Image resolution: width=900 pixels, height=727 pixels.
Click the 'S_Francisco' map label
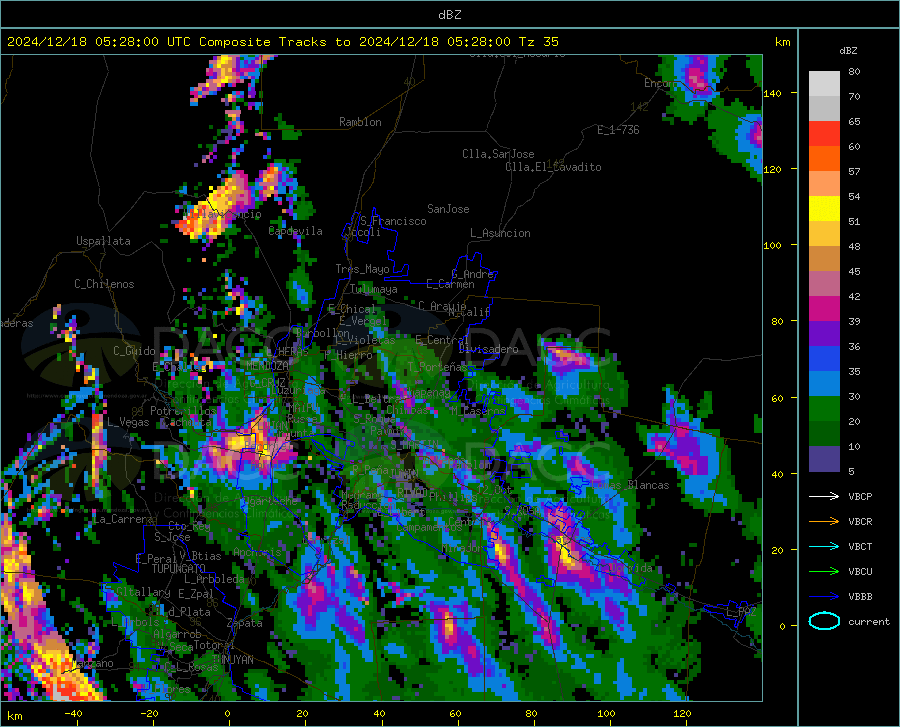[393, 221]
